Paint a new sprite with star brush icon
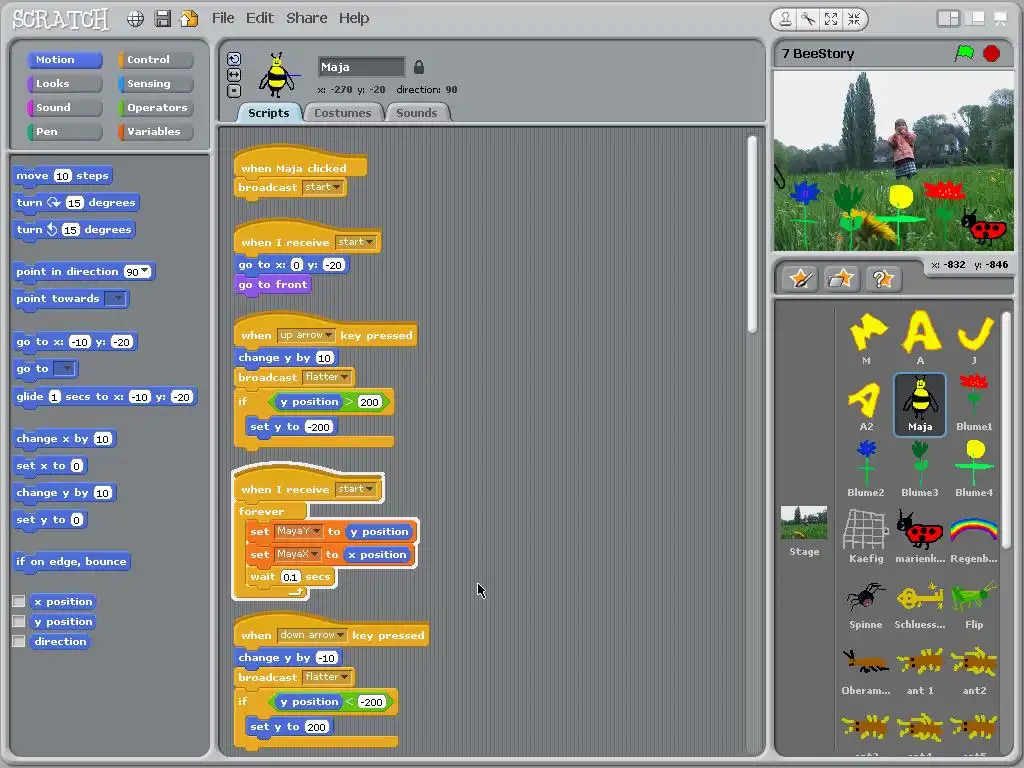 coord(801,280)
